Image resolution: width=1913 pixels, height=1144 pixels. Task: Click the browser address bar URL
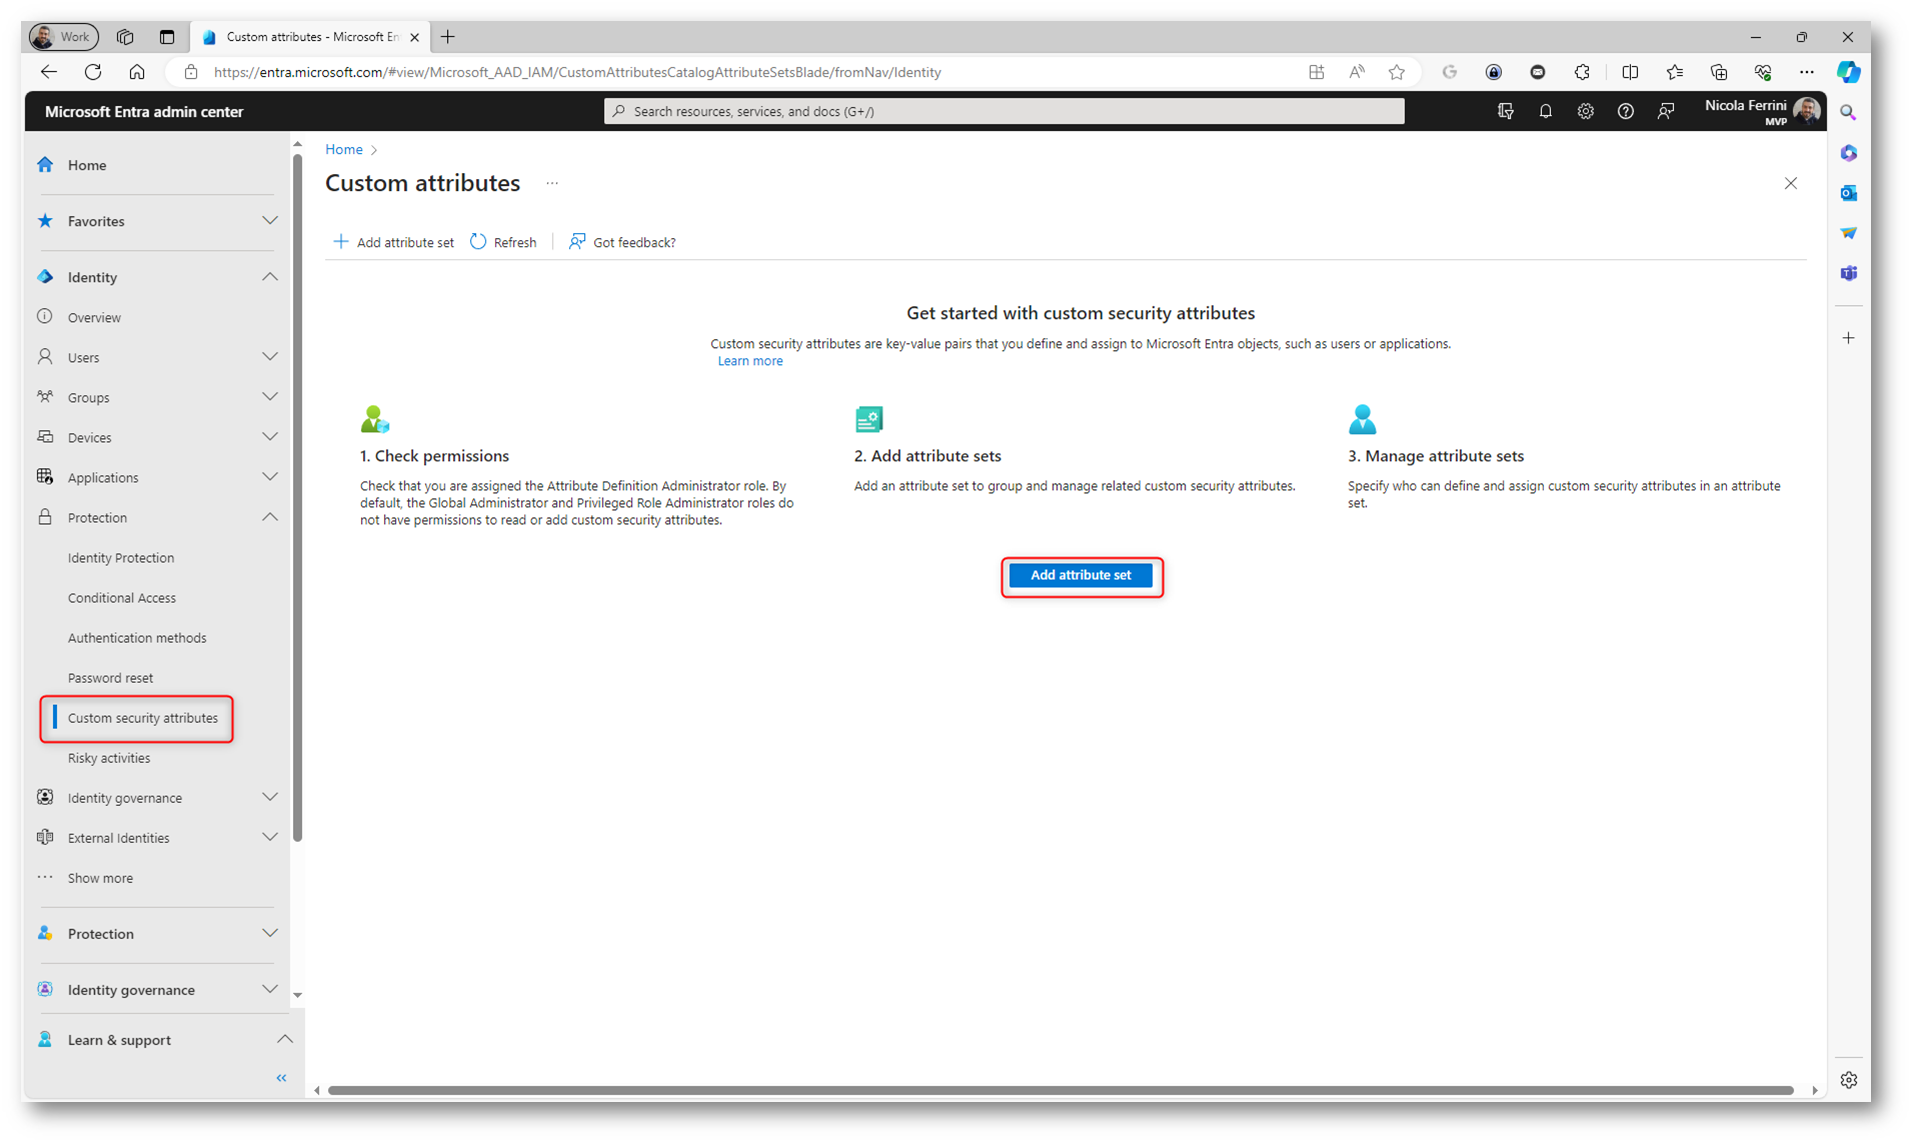tap(577, 72)
